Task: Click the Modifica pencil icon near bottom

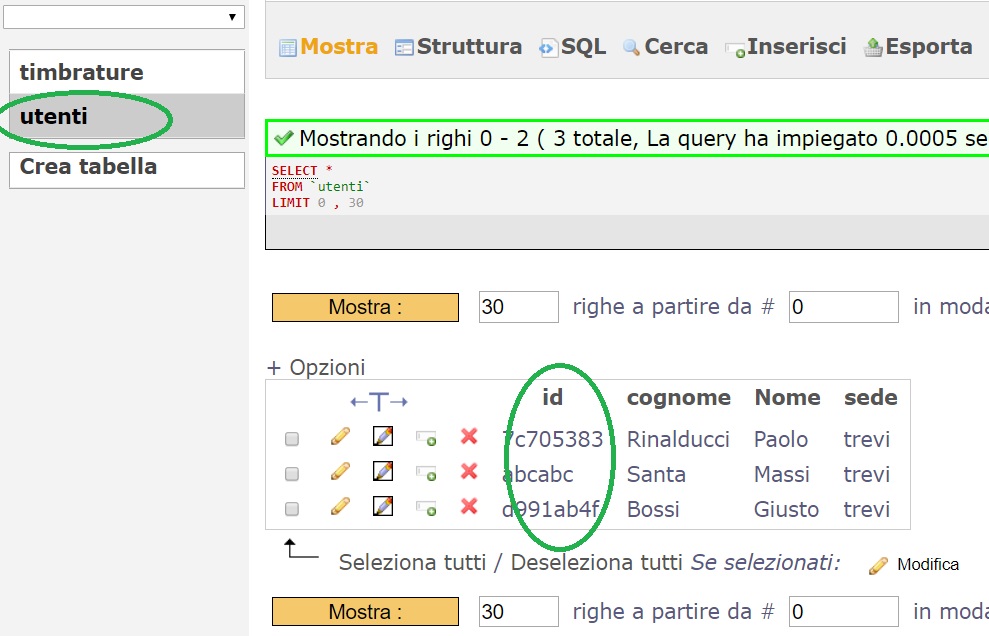Action: 877,564
